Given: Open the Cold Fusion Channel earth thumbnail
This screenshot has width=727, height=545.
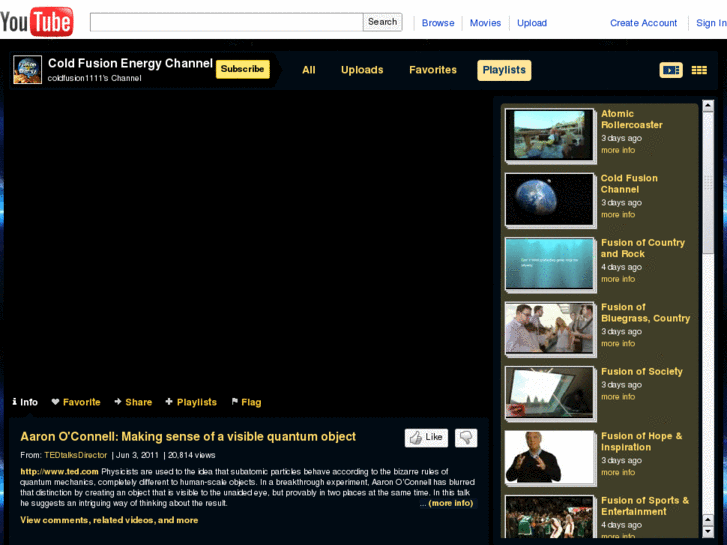Looking at the screenshot, I should (x=549, y=199).
